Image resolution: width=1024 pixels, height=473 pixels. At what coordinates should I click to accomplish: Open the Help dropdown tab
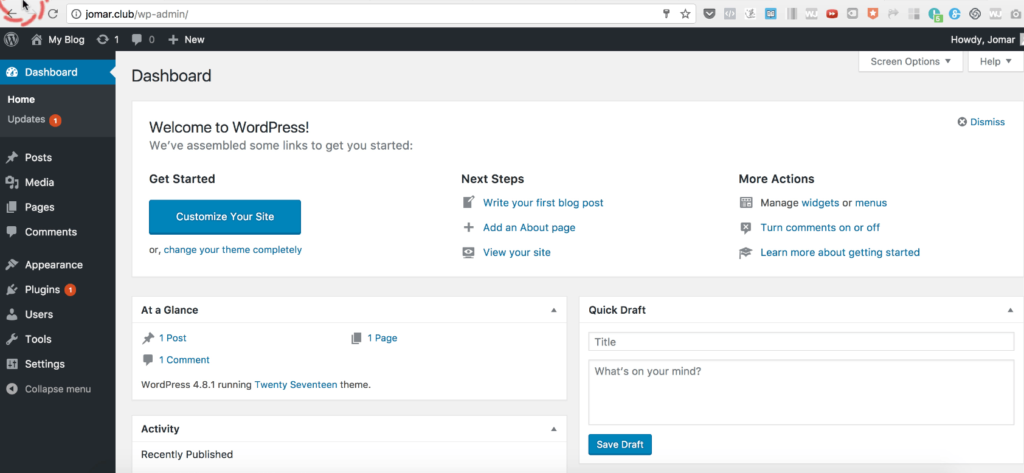(995, 61)
